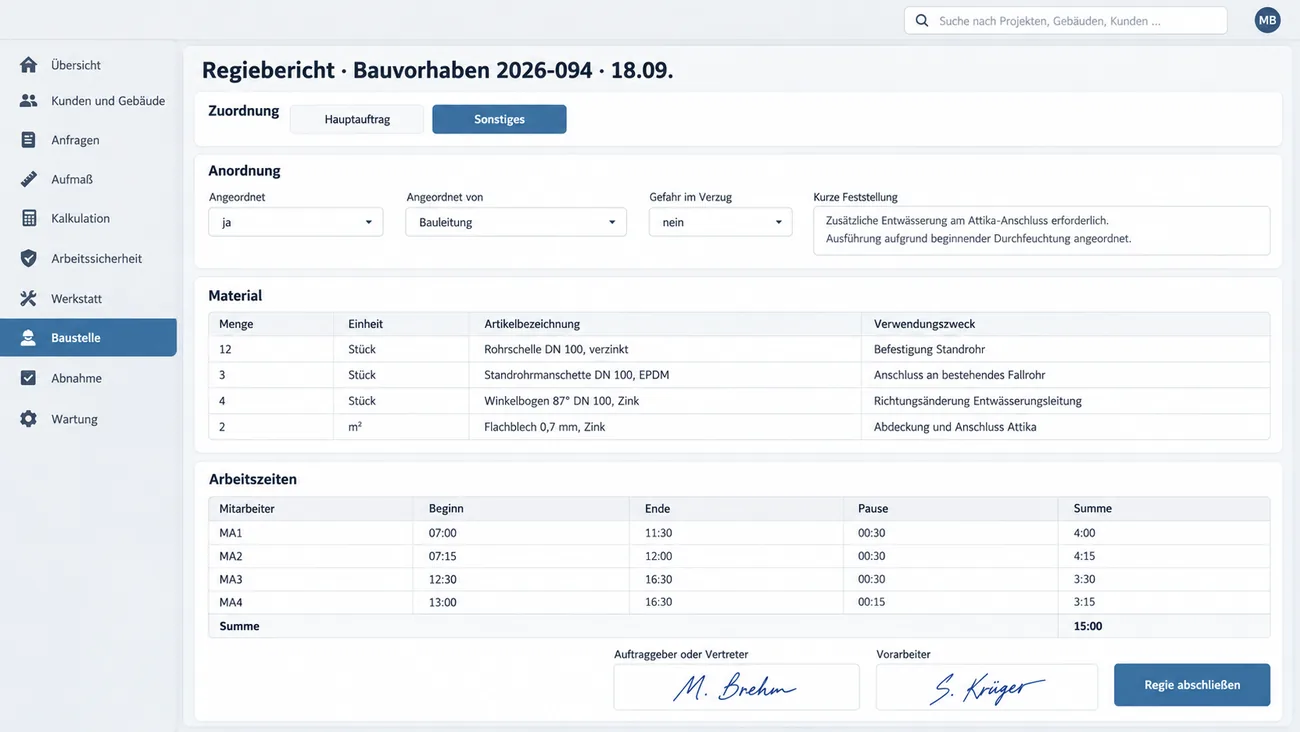Click MA3 start time 12:30
The height and width of the screenshot is (732, 1300).
tap(521, 579)
